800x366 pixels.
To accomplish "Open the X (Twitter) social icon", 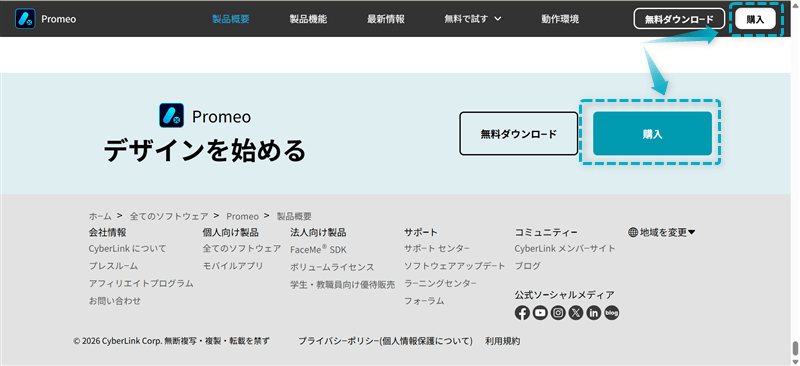I will coord(576,313).
